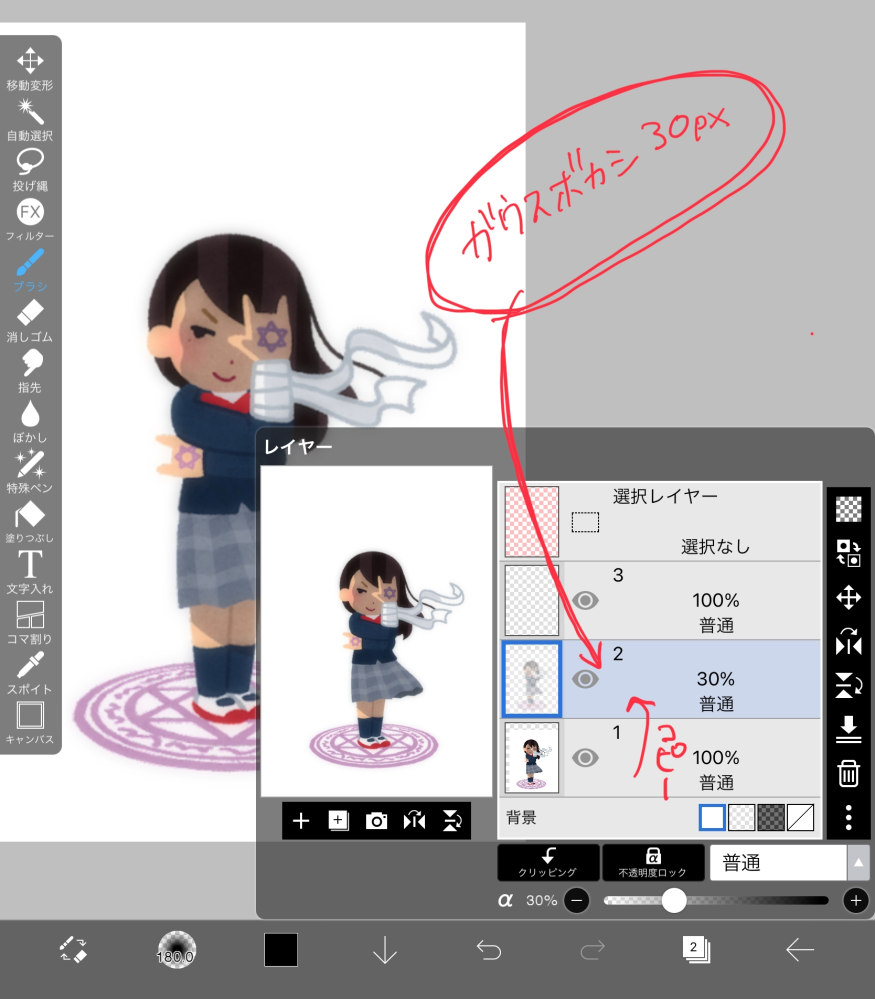
Task: Click the checkerboard clear-layer icon
Action: pos(848,508)
